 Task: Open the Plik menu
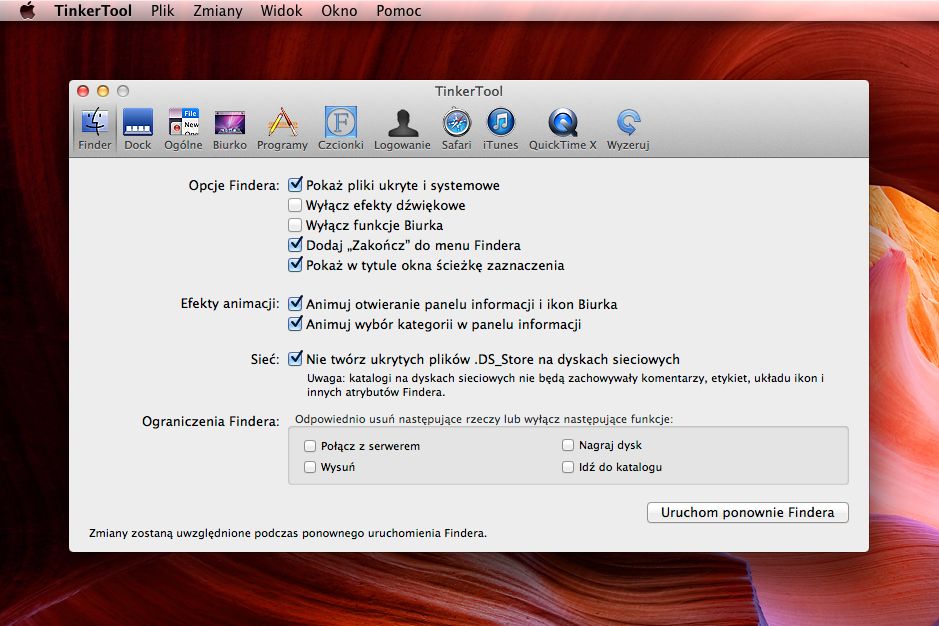coord(162,11)
